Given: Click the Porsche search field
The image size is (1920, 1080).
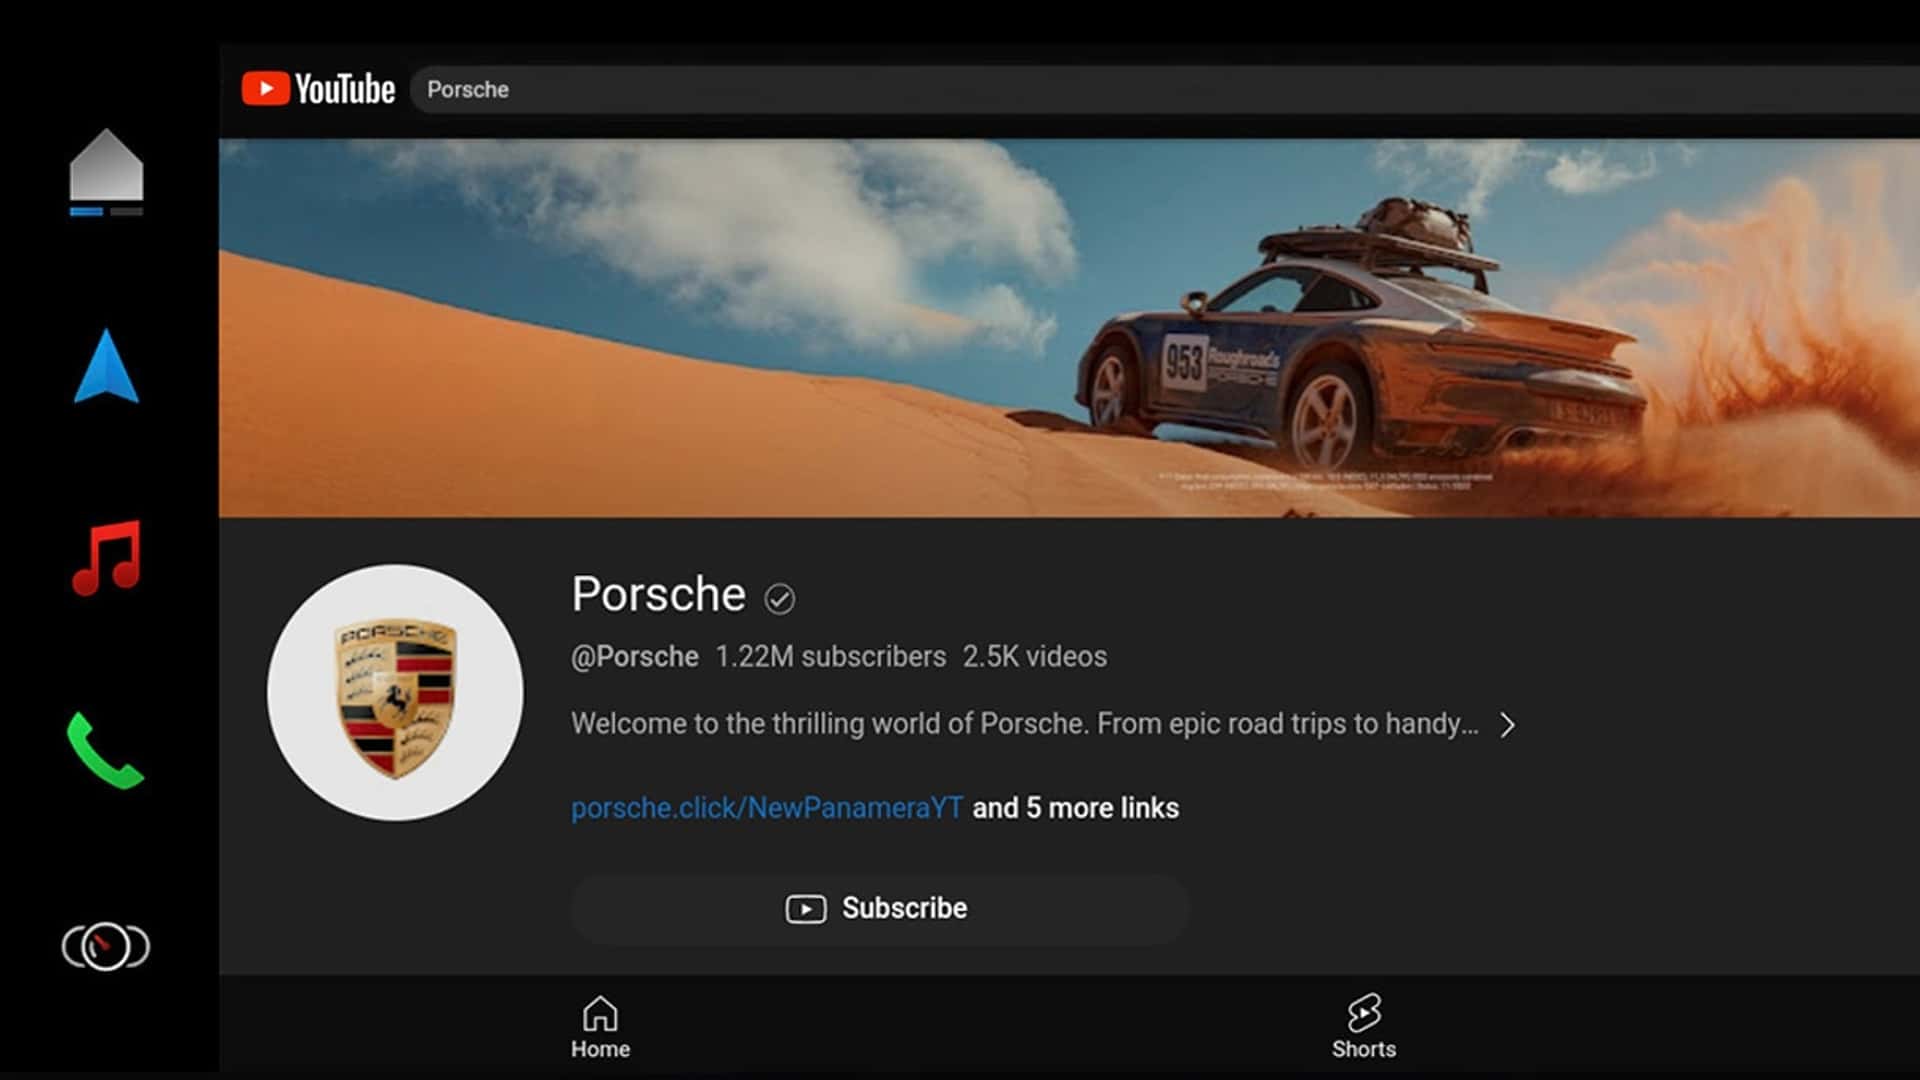Looking at the screenshot, I should [1165, 89].
